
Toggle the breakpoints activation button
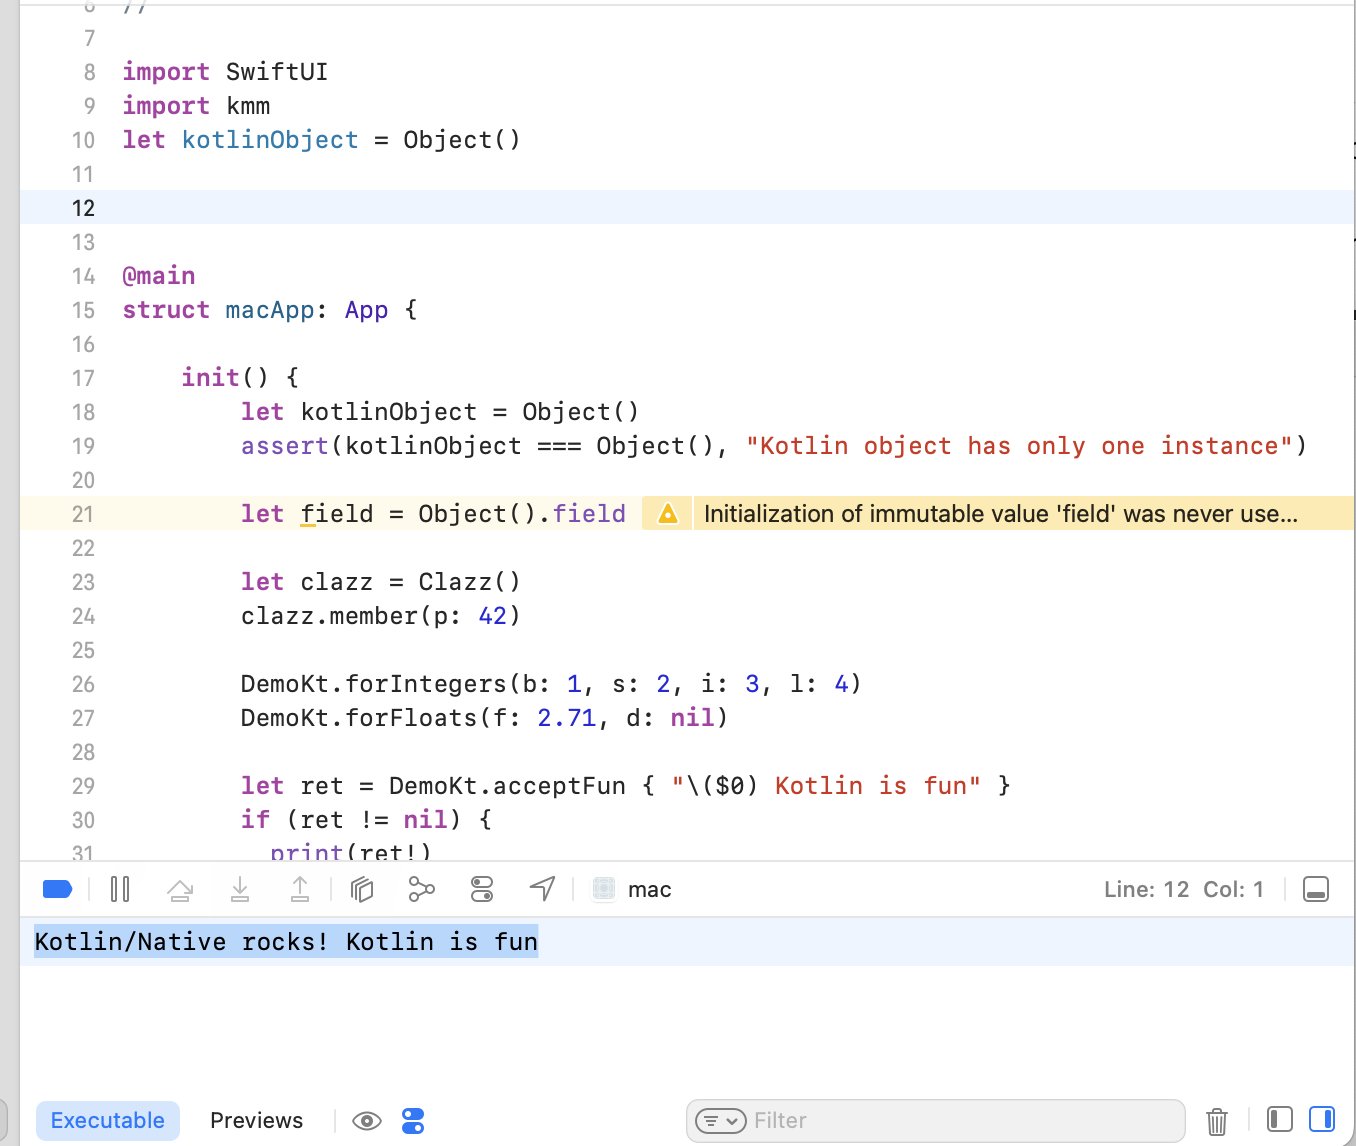(57, 888)
